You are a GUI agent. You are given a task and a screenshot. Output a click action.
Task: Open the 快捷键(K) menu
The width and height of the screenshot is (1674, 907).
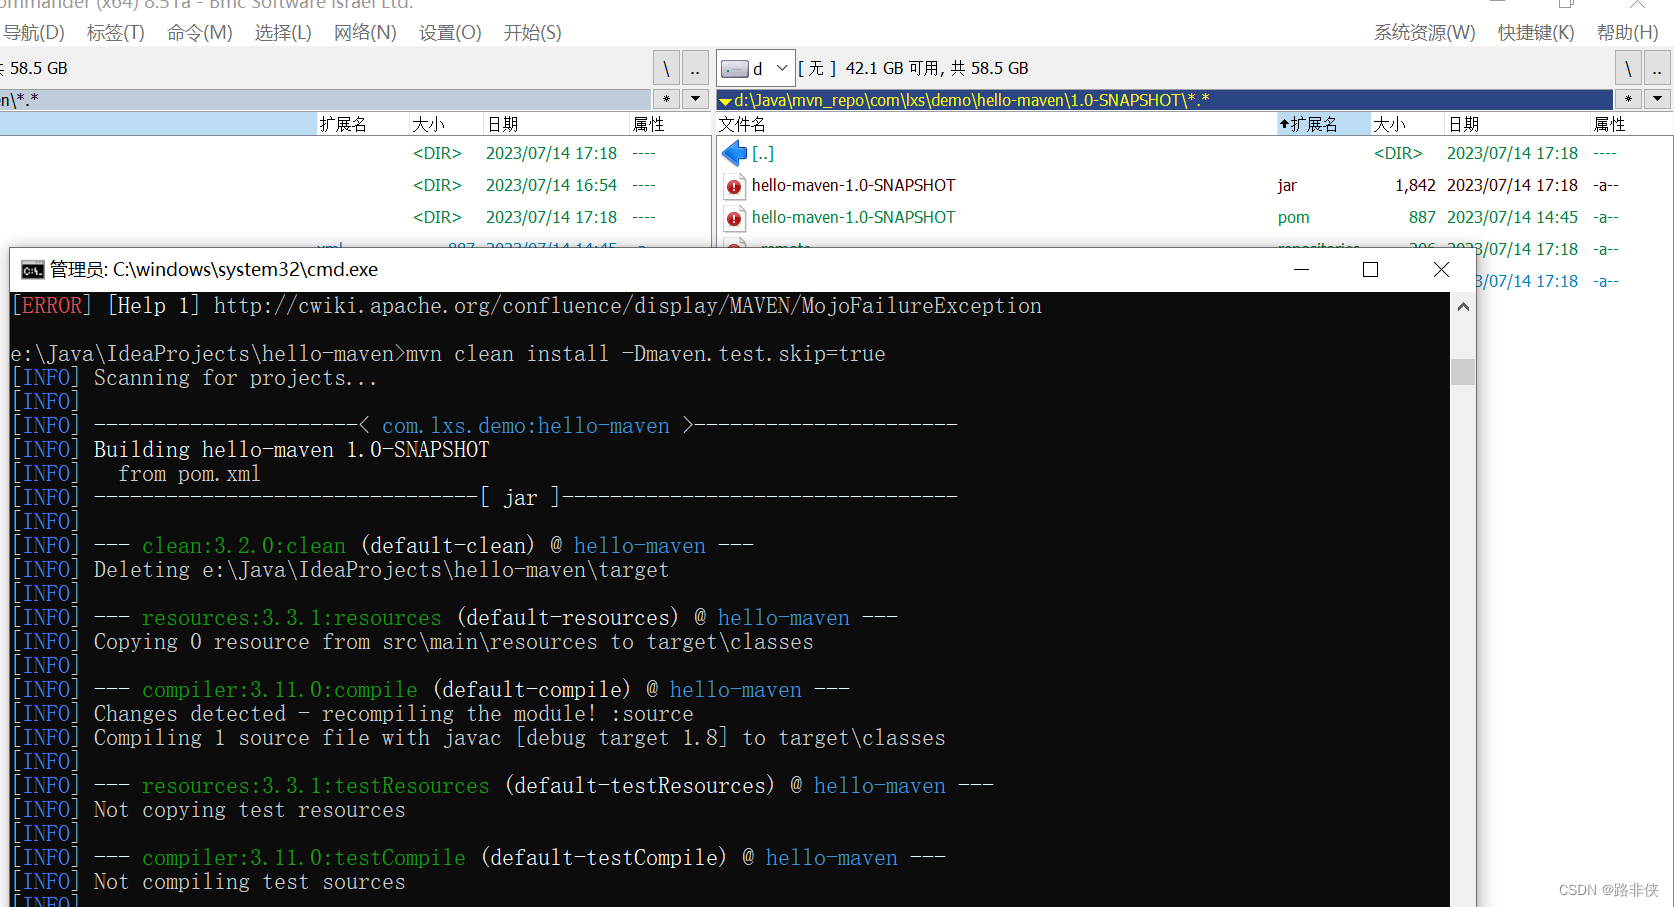click(1536, 33)
